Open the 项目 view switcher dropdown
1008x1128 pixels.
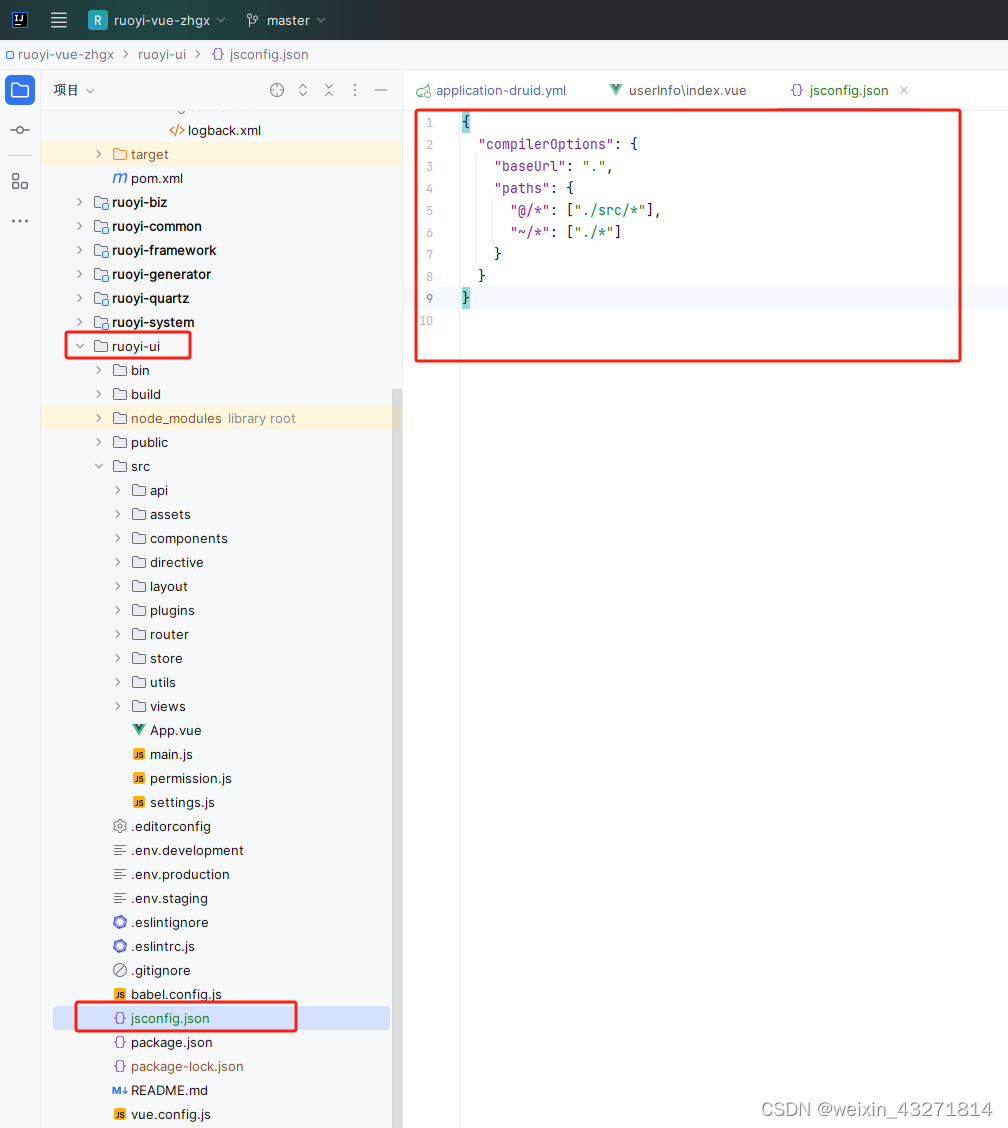(71, 89)
